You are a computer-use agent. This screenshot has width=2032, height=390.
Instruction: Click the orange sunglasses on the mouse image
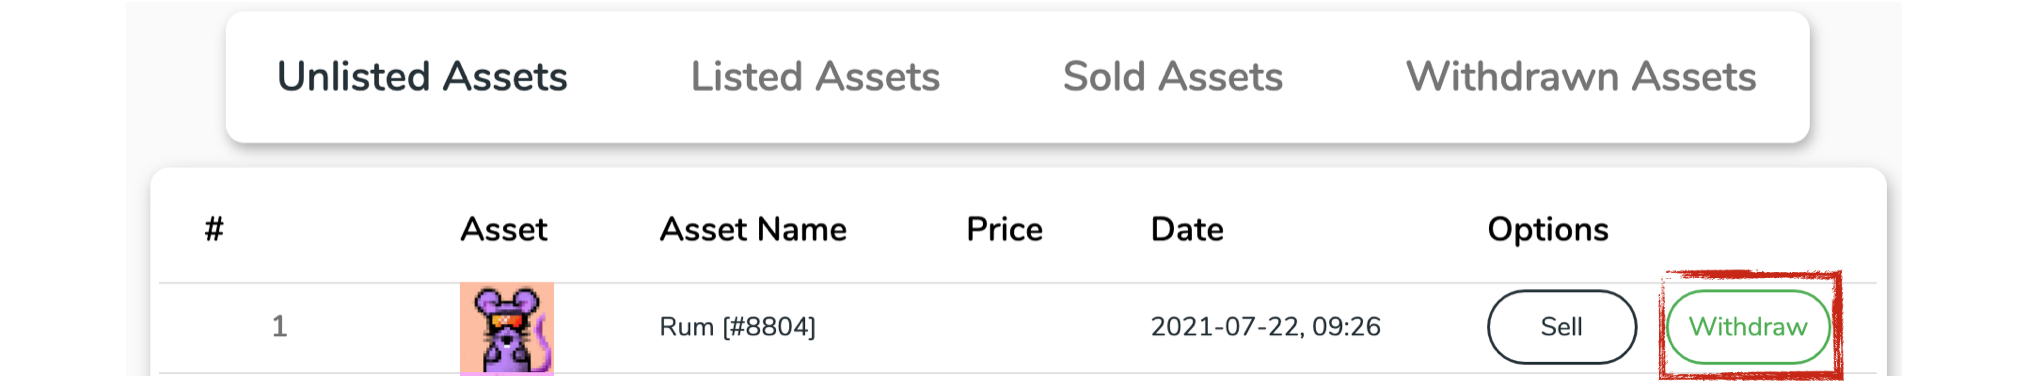[x=506, y=322]
